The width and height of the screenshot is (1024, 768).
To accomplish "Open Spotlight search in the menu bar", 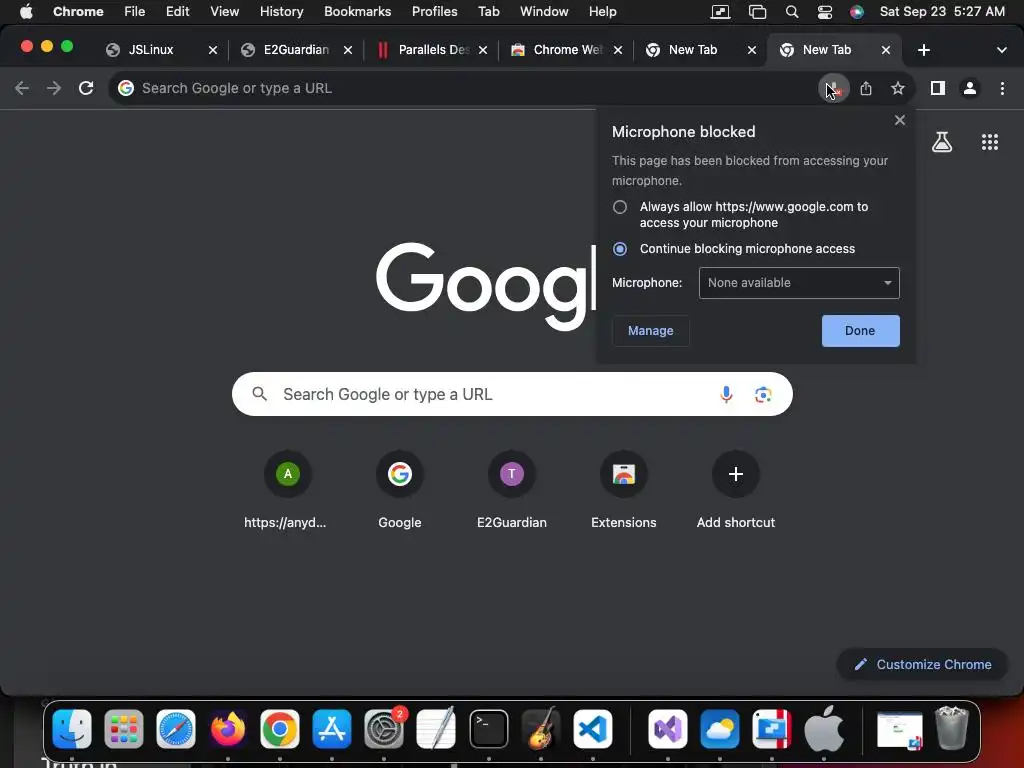I will [792, 12].
